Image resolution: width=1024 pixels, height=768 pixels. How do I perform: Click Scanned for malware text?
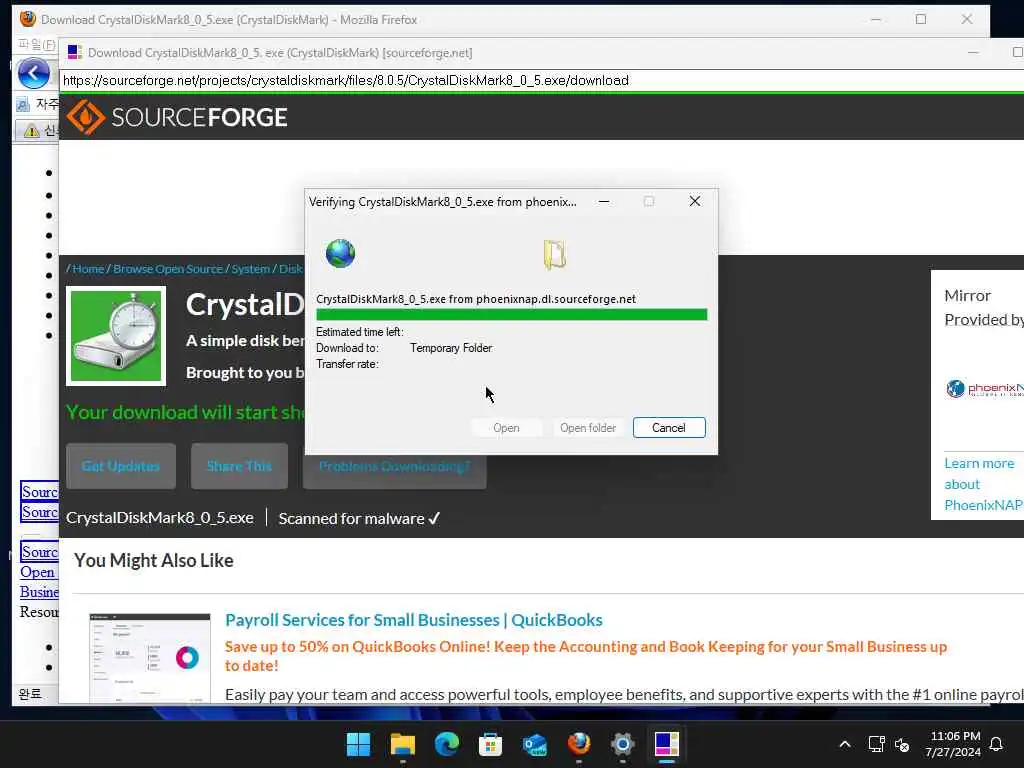[359, 519]
